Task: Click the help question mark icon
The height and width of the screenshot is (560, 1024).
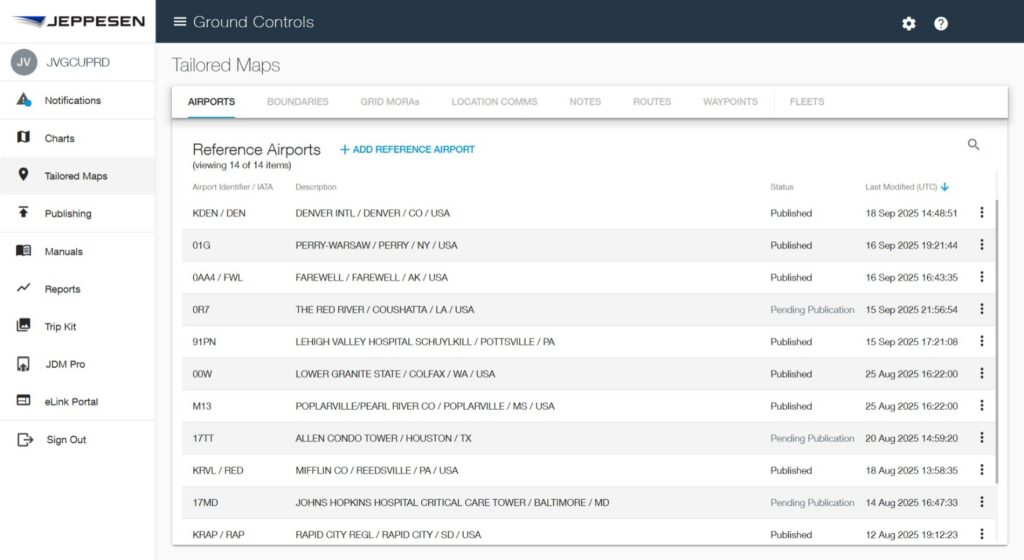Action: (940, 23)
